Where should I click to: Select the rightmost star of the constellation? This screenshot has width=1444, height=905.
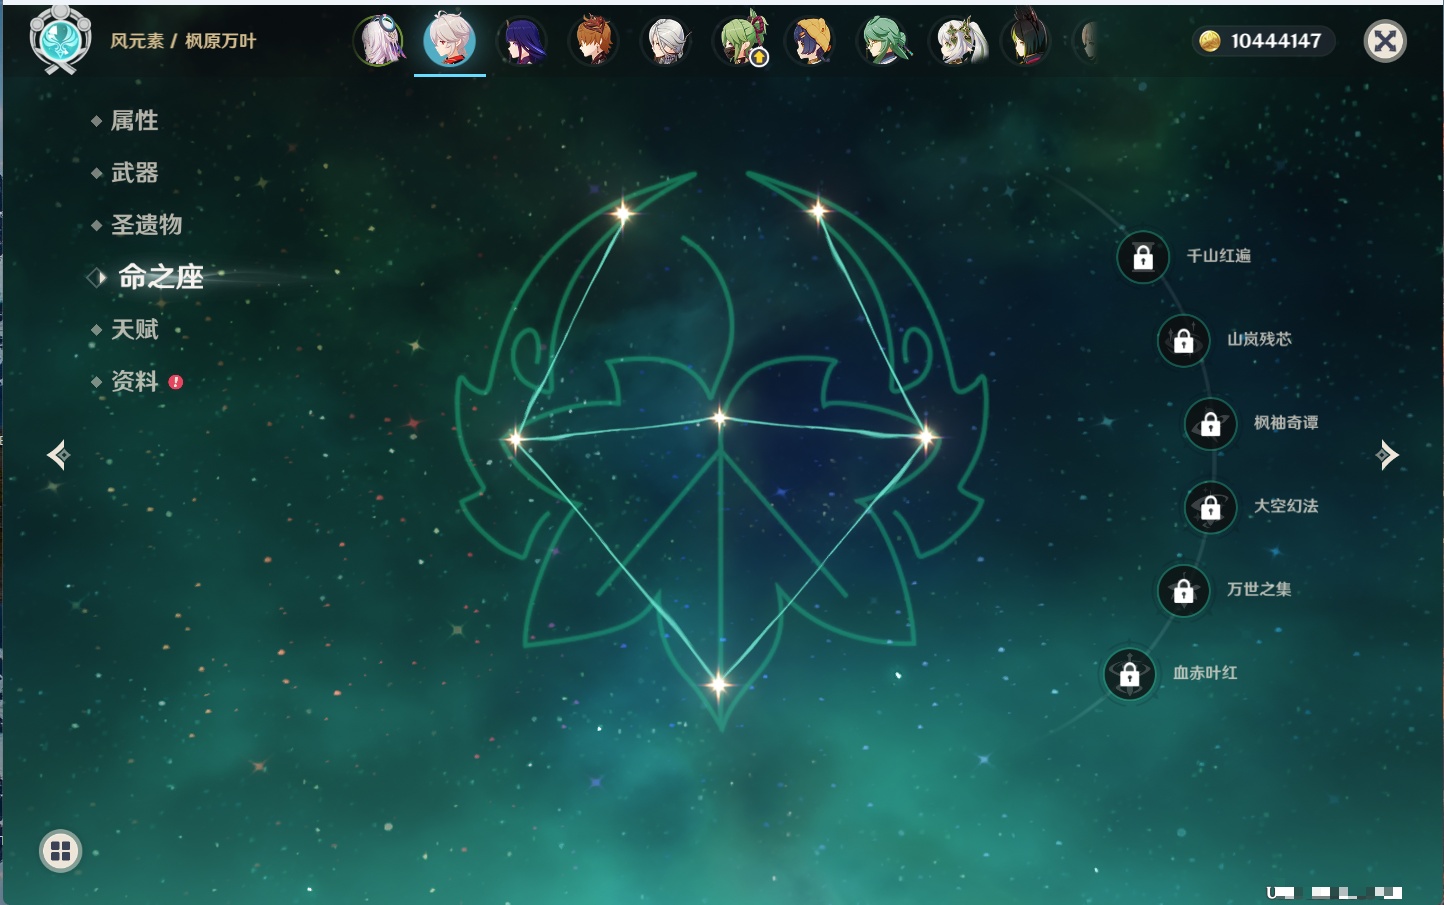click(x=926, y=436)
